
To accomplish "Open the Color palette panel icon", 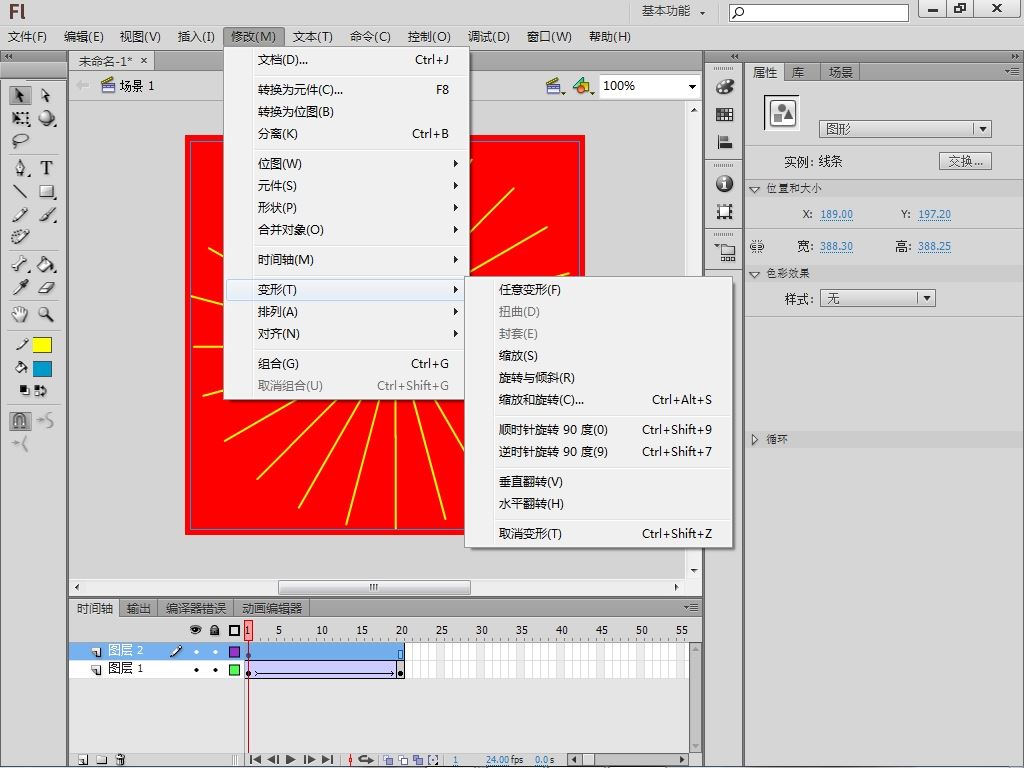I will (x=724, y=87).
